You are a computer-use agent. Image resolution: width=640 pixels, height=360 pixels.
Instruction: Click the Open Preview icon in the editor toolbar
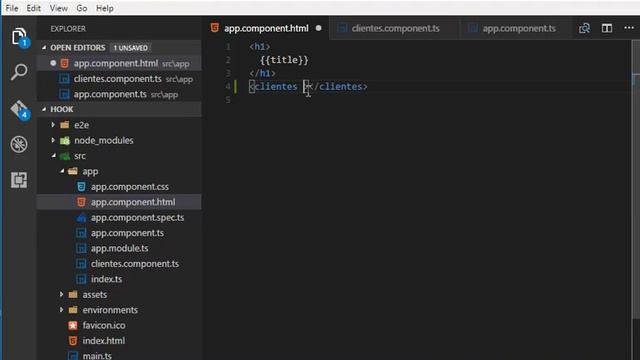coord(584,28)
